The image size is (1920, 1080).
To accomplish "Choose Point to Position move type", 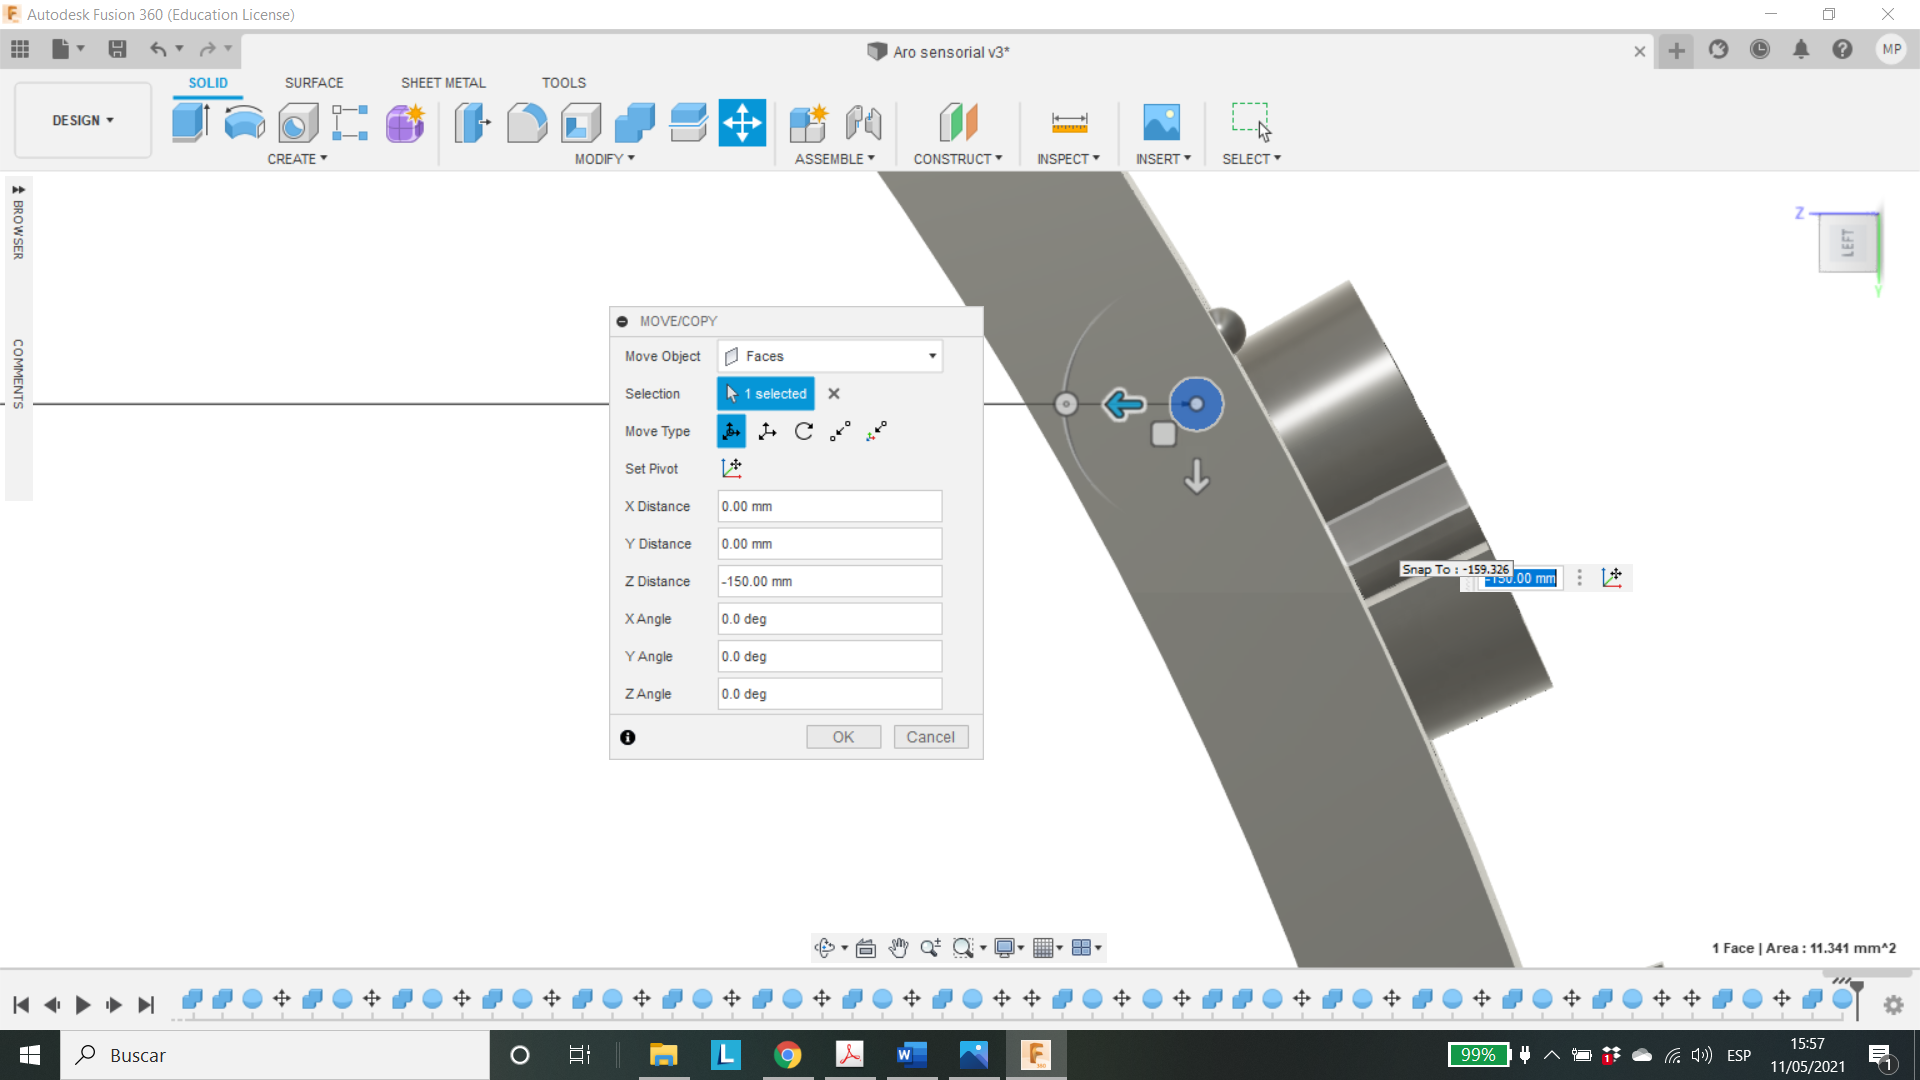I will pyautogui.click(x=877, y=431).
